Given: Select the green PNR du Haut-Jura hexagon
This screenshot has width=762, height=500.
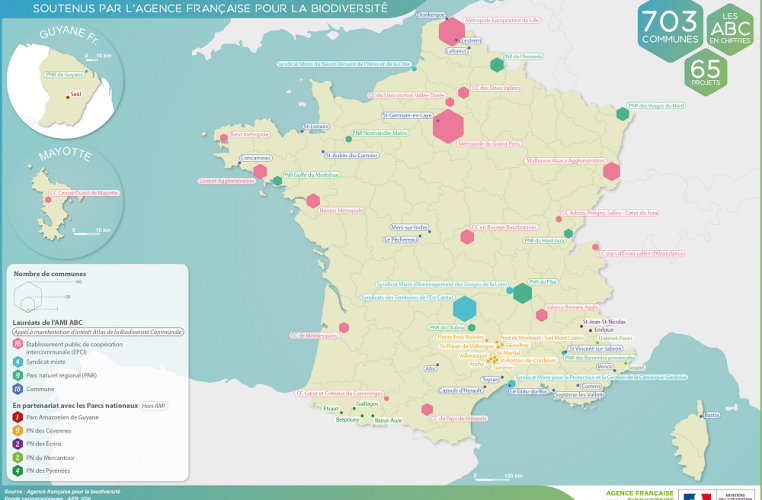Looking at the screenshot, I should (568, 234).
